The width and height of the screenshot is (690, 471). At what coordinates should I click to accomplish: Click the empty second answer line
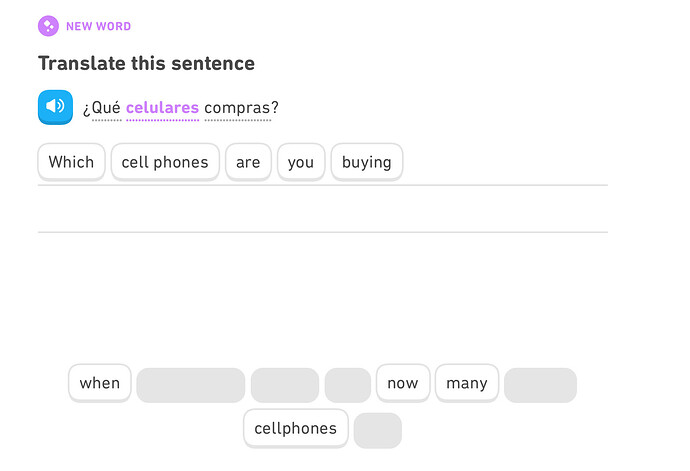(x=322, y=210)
